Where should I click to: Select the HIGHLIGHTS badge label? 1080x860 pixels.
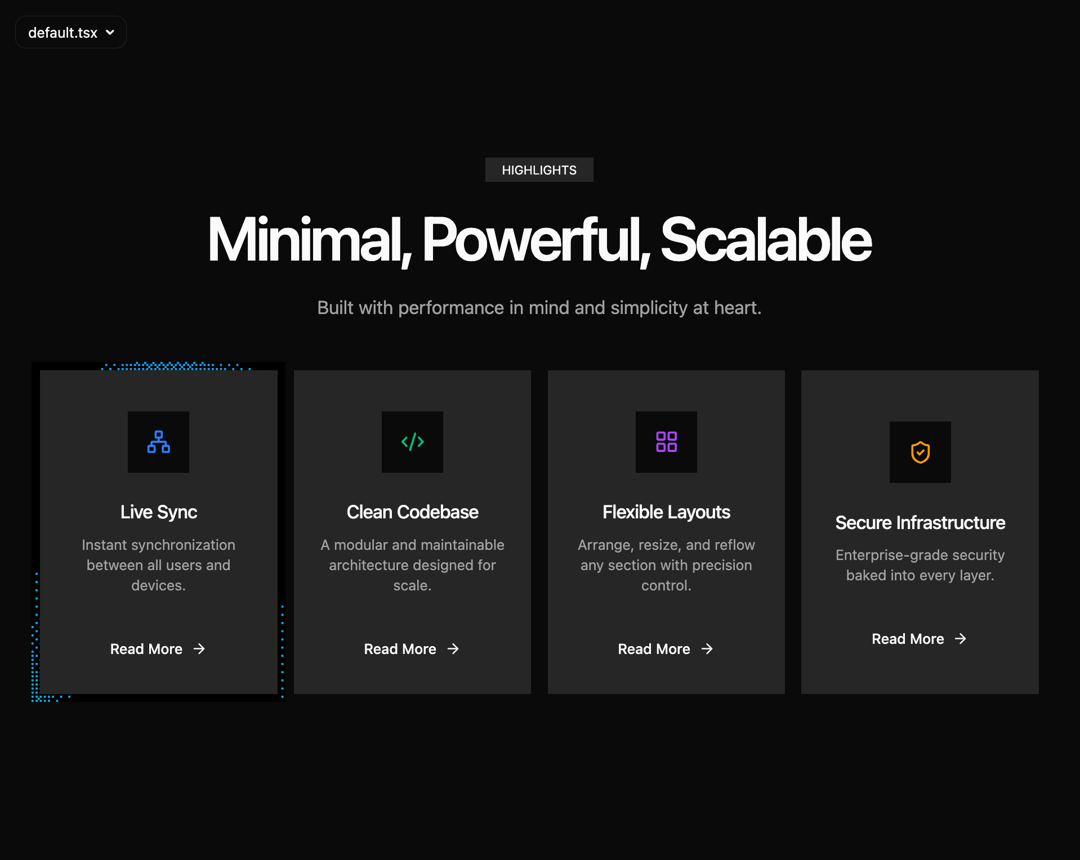tap(539, 170)
